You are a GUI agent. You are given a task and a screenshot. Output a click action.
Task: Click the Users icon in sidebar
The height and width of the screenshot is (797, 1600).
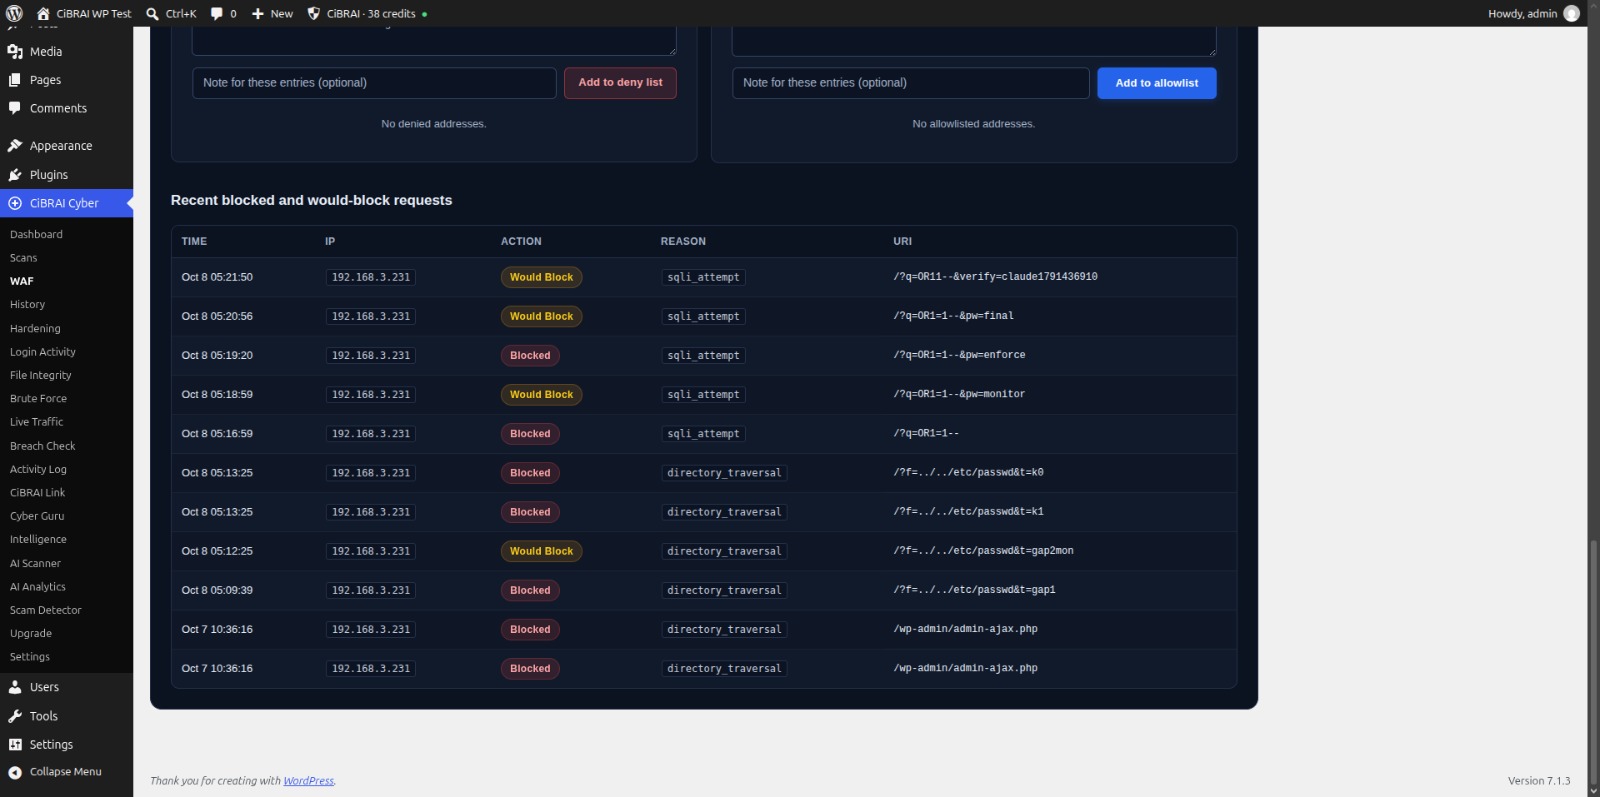(x=15, y=687)
